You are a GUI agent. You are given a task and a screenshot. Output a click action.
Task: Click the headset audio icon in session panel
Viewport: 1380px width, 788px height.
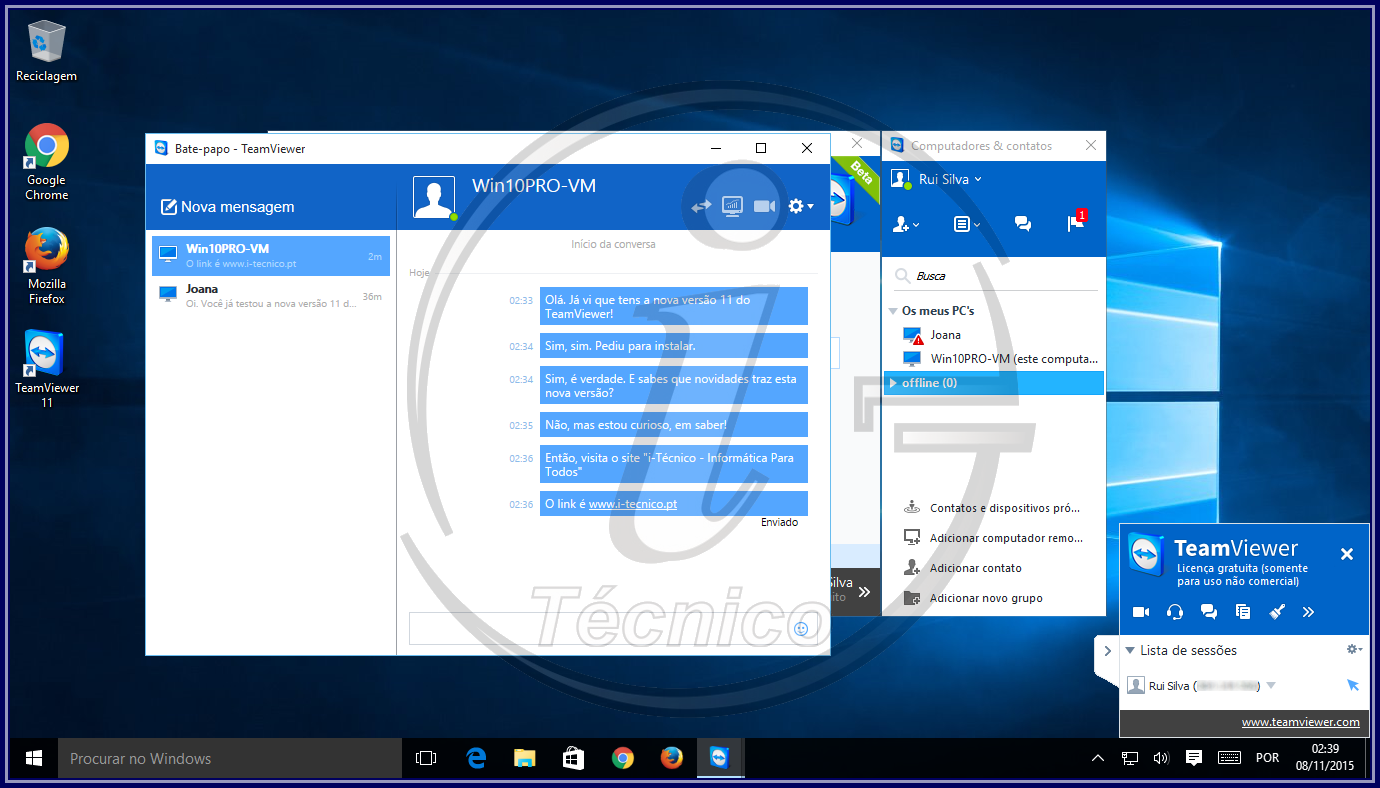coord(1174,611)
